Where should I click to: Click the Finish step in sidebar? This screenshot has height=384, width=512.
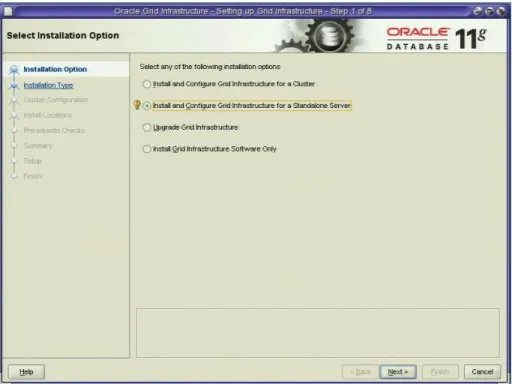(x=33, y=176)
